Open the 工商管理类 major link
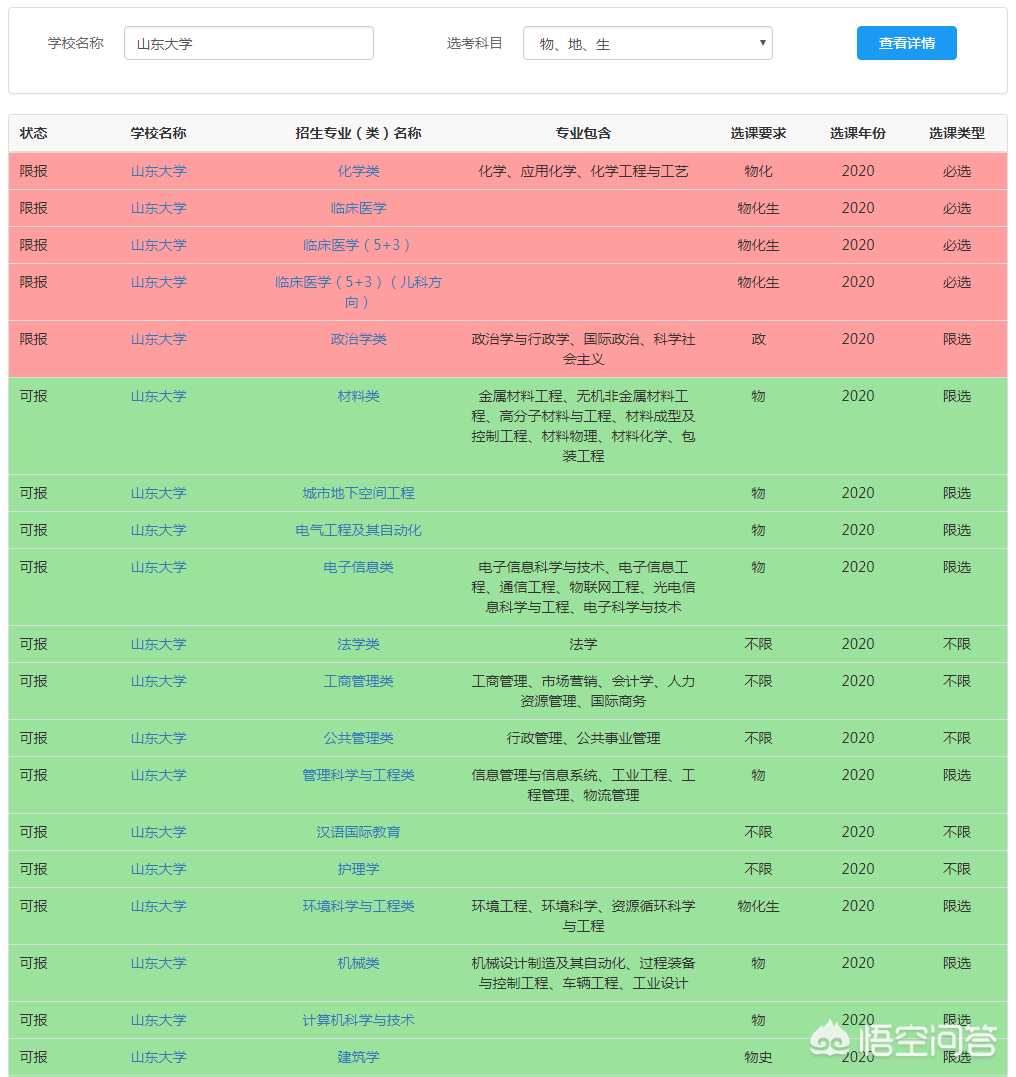The image size is (1016, 1077). [358, 681]
